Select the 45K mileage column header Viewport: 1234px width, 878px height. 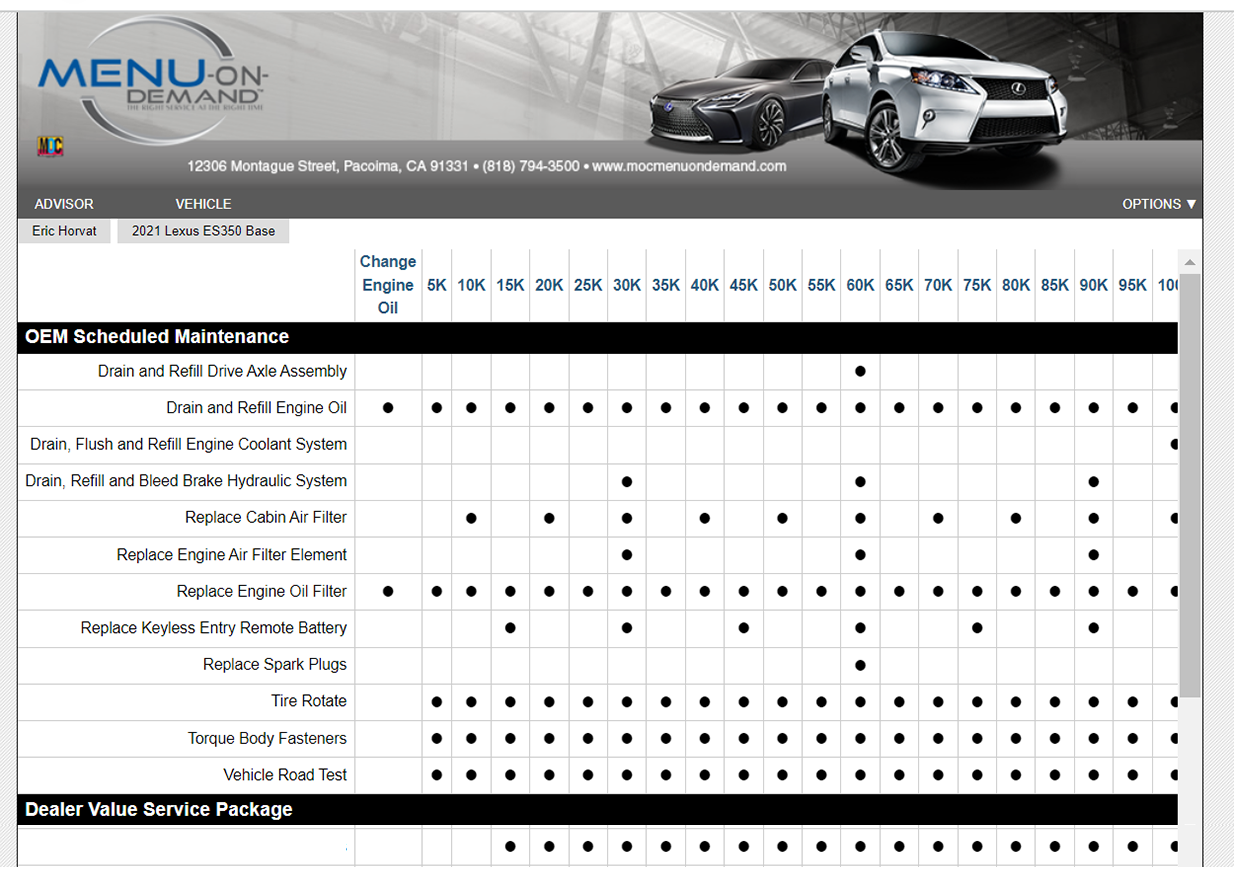click(x=744, y=285)
